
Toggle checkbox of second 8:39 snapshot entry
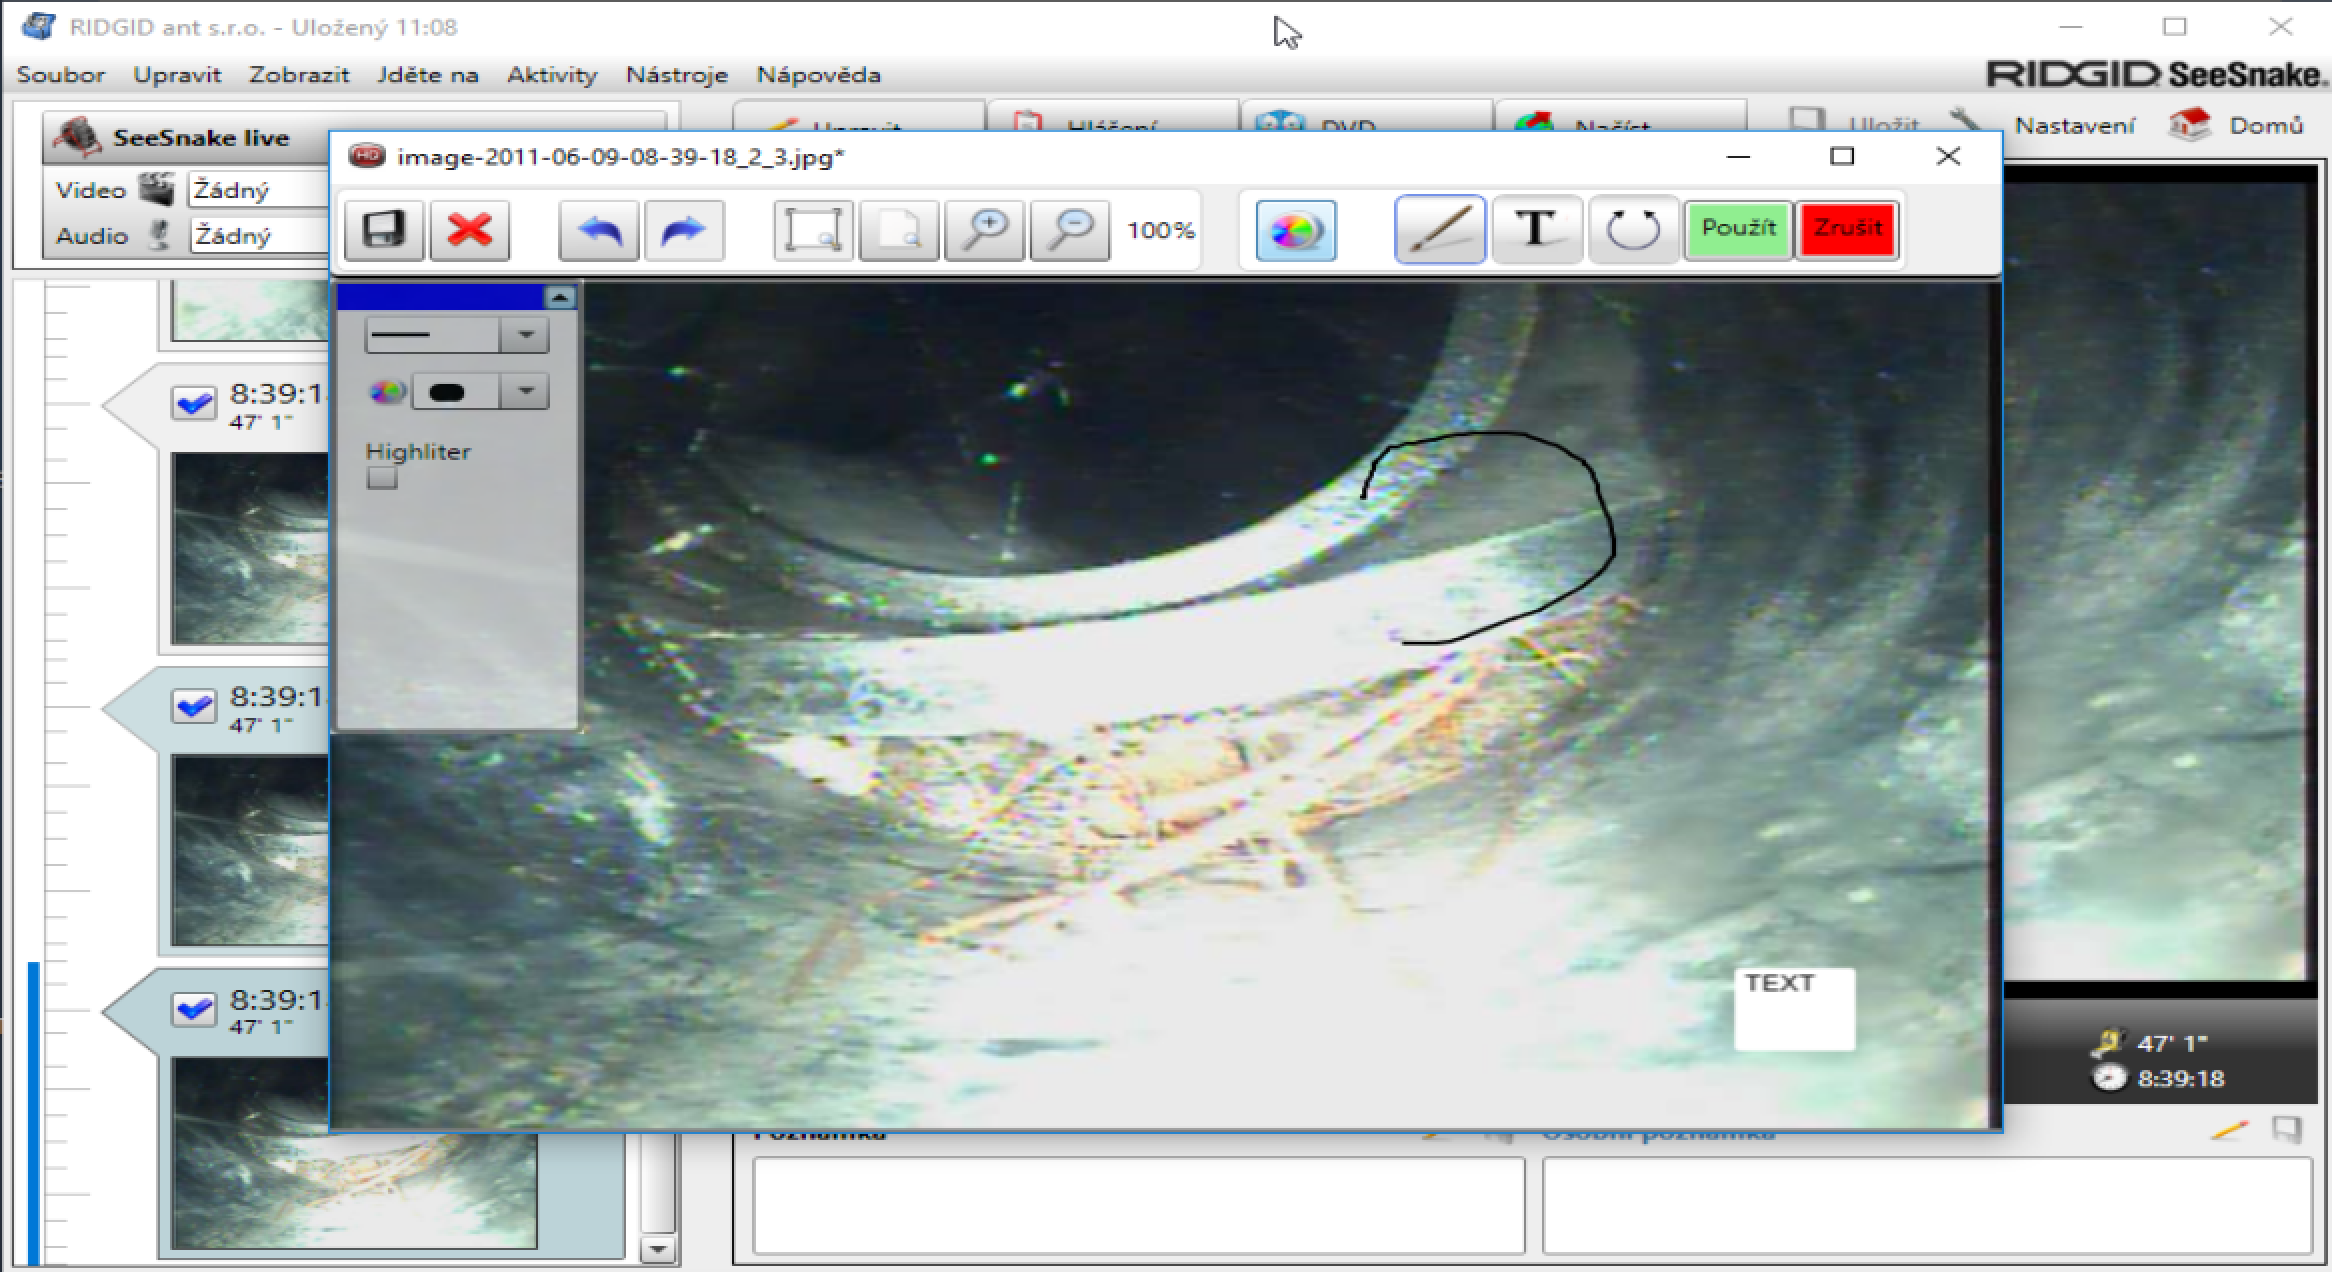click(194, 707)
